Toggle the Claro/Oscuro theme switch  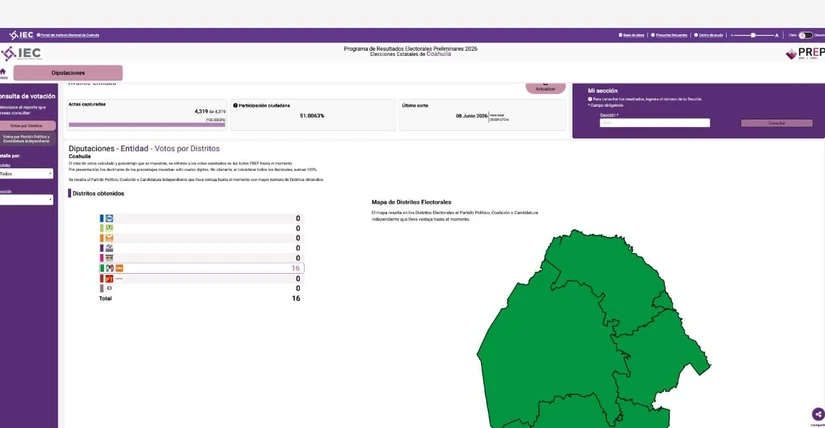point(805,35)
